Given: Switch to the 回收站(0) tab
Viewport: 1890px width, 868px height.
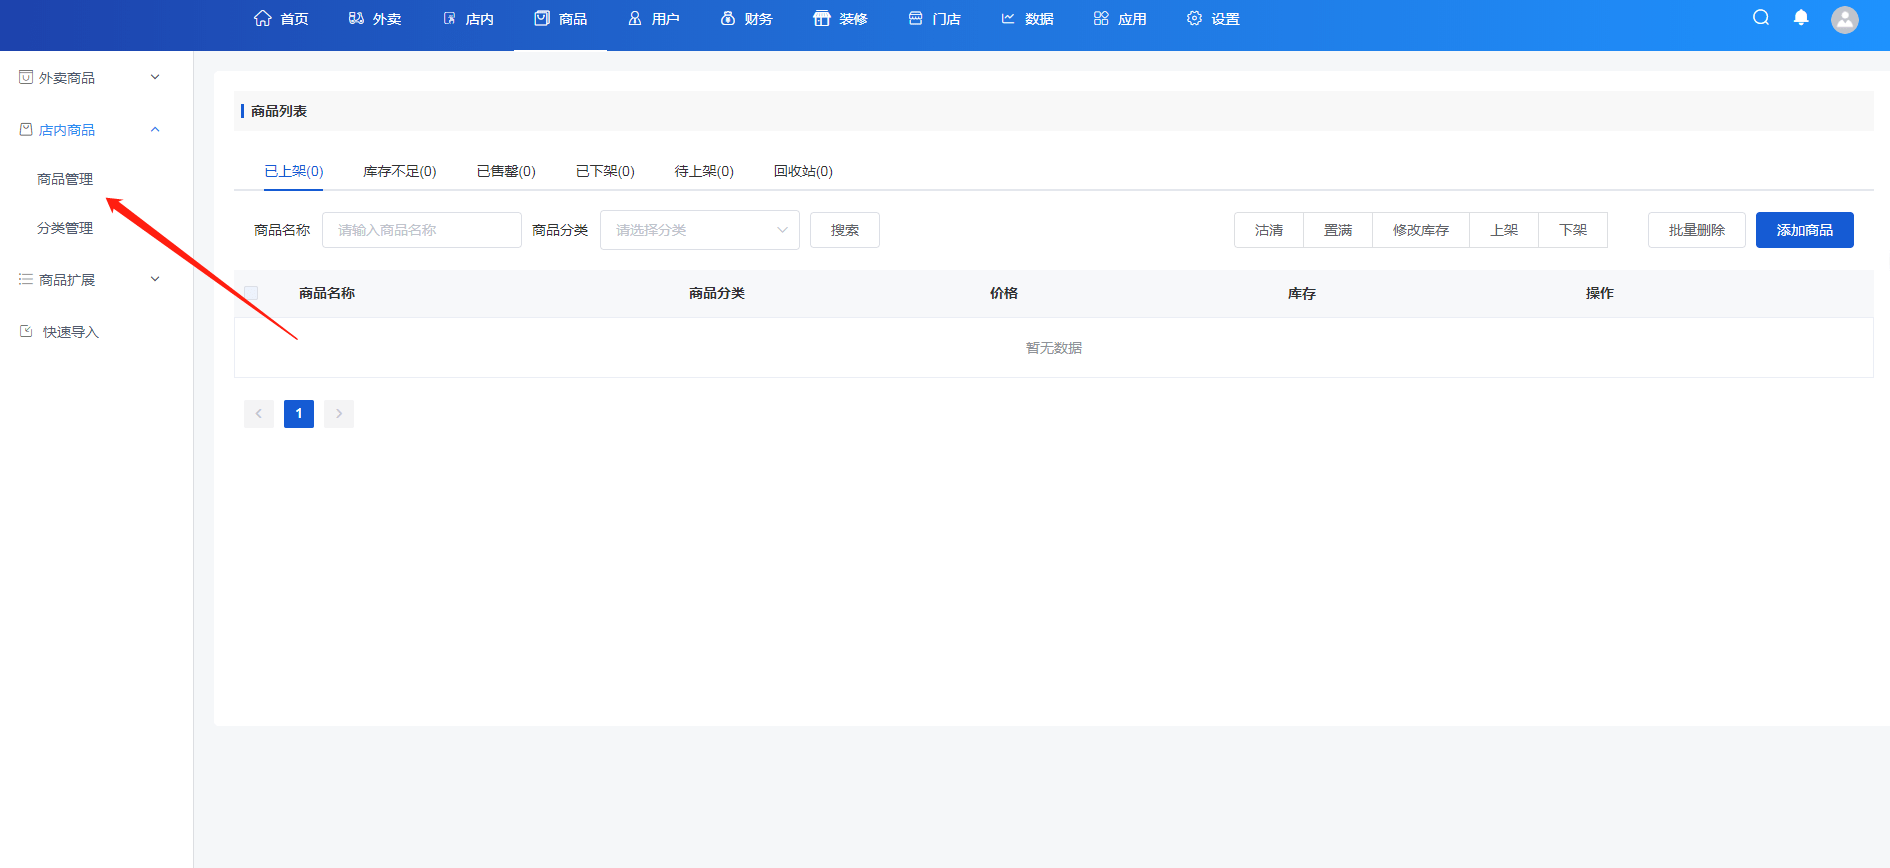Looking at the screenshot, I should coord(802,171).
